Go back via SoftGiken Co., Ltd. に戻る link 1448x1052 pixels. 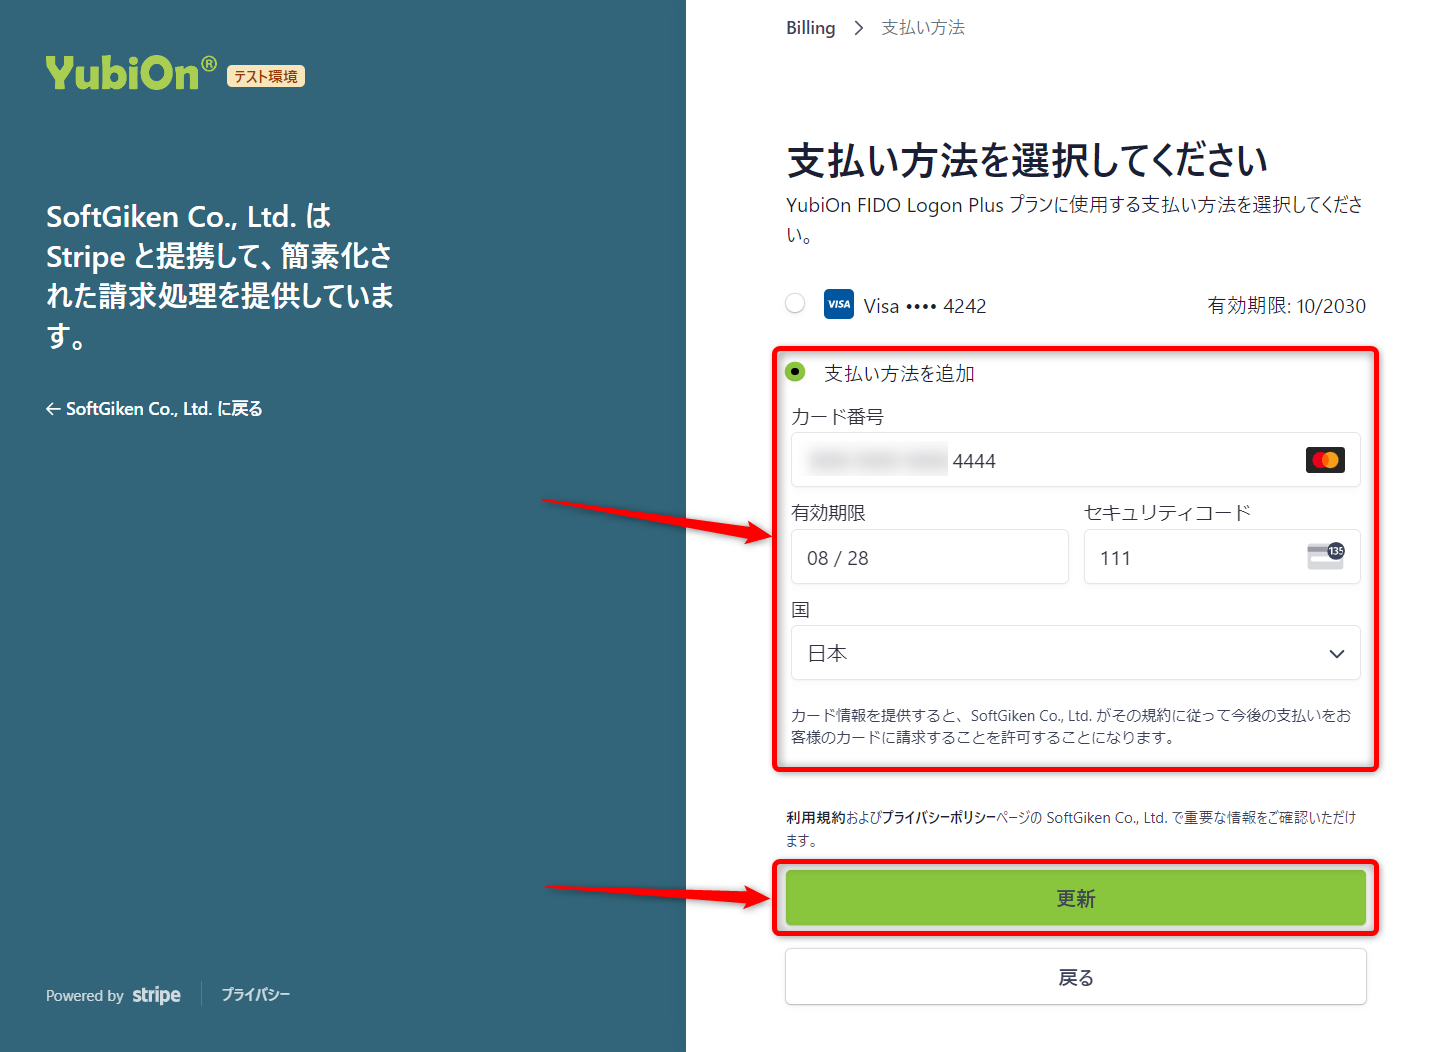(x=154, y=409)
